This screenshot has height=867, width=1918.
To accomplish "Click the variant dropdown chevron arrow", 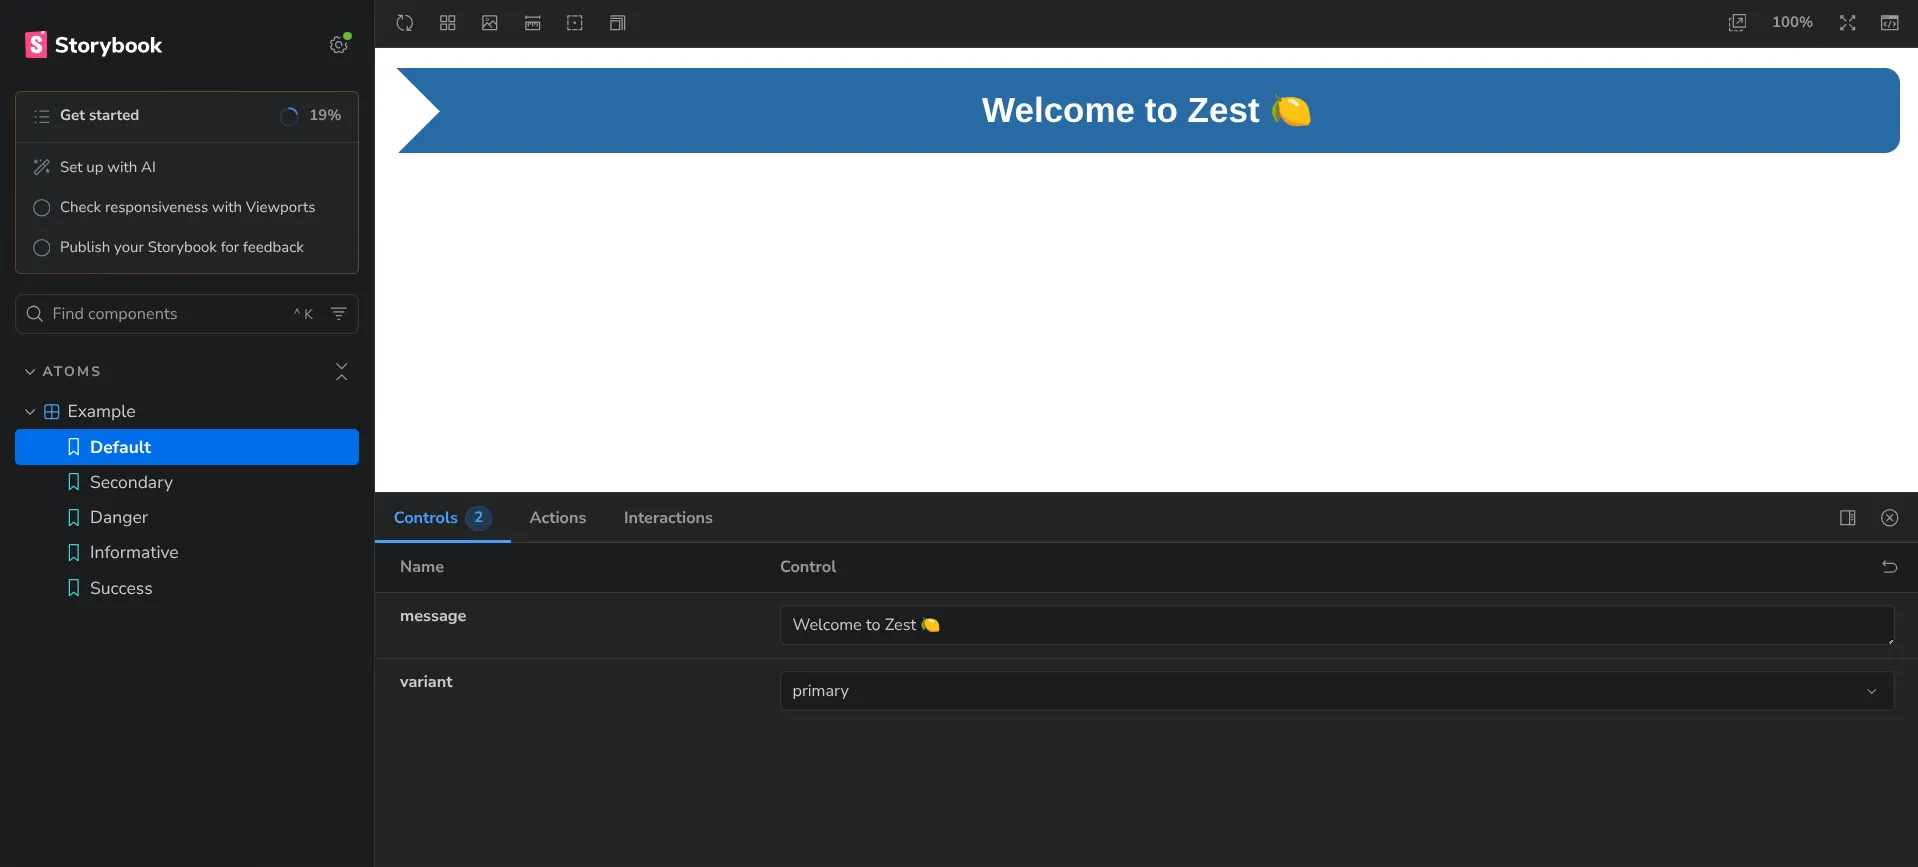I will (1872, 692).
